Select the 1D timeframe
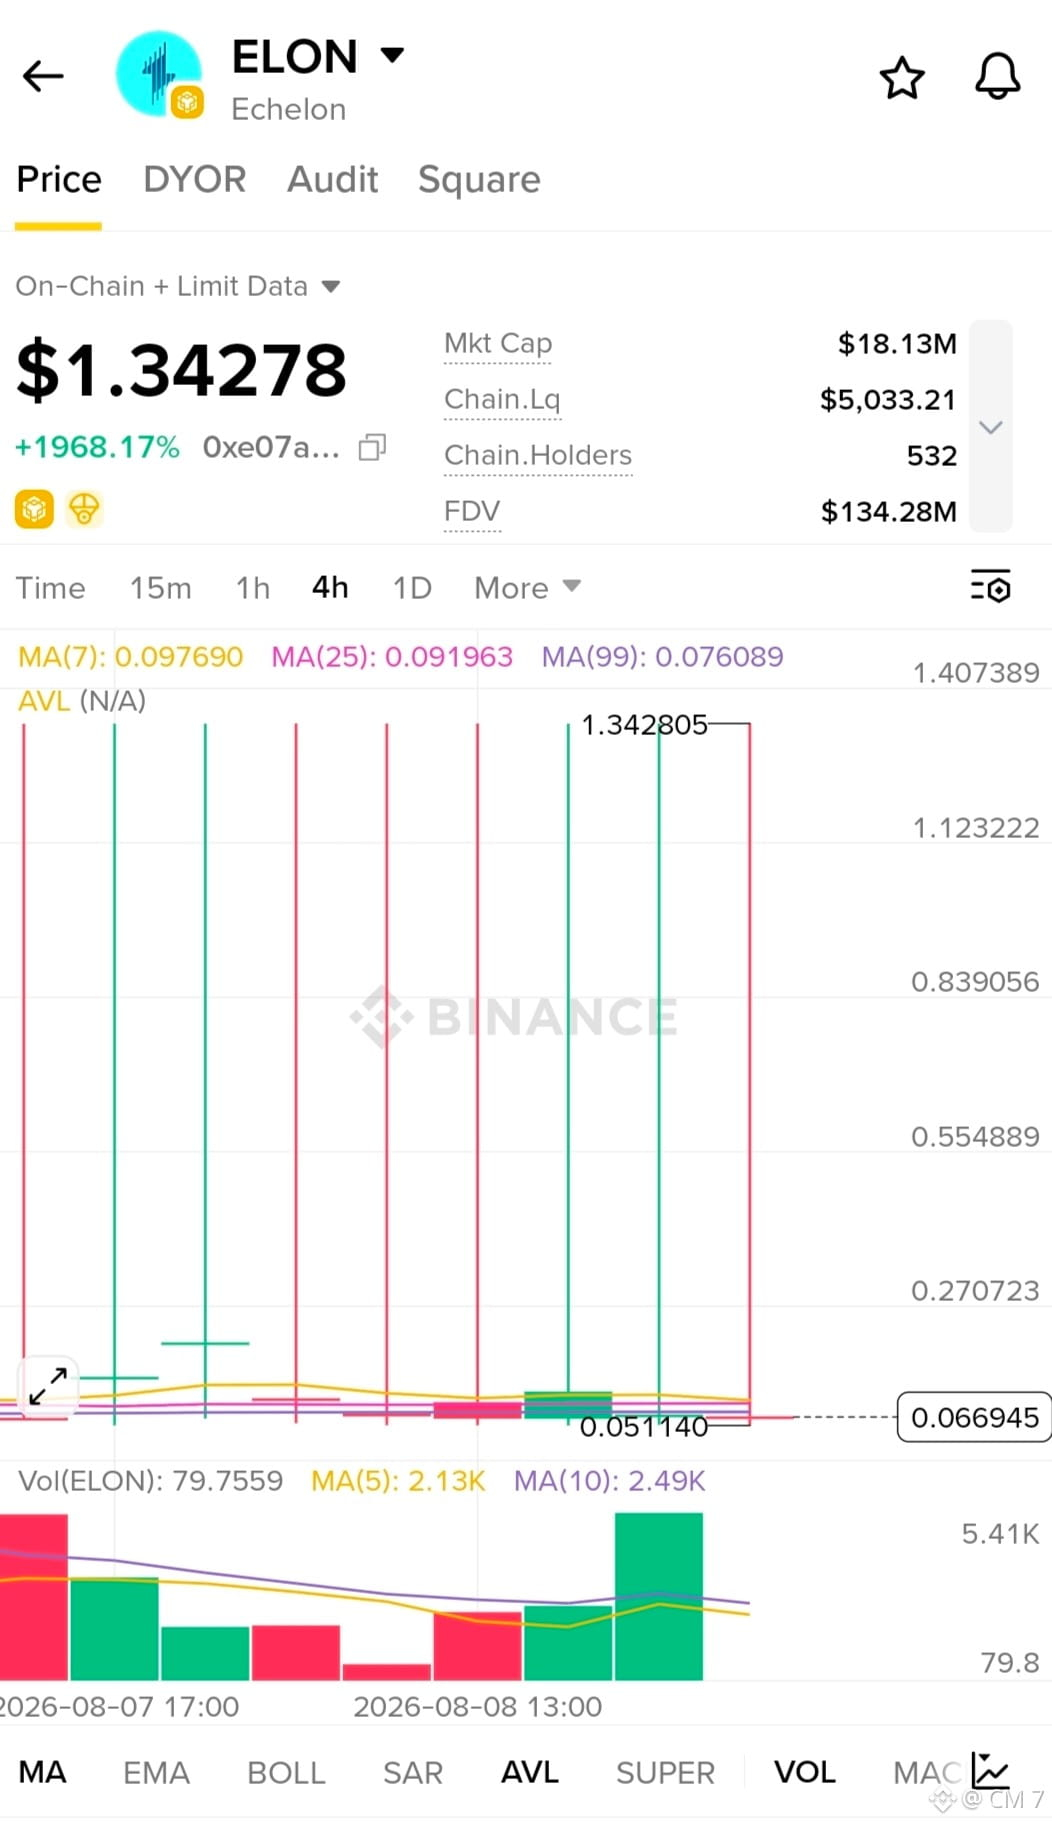Screen dimensions: 1052x1824 pyautogui.click(x=412, y=587)
